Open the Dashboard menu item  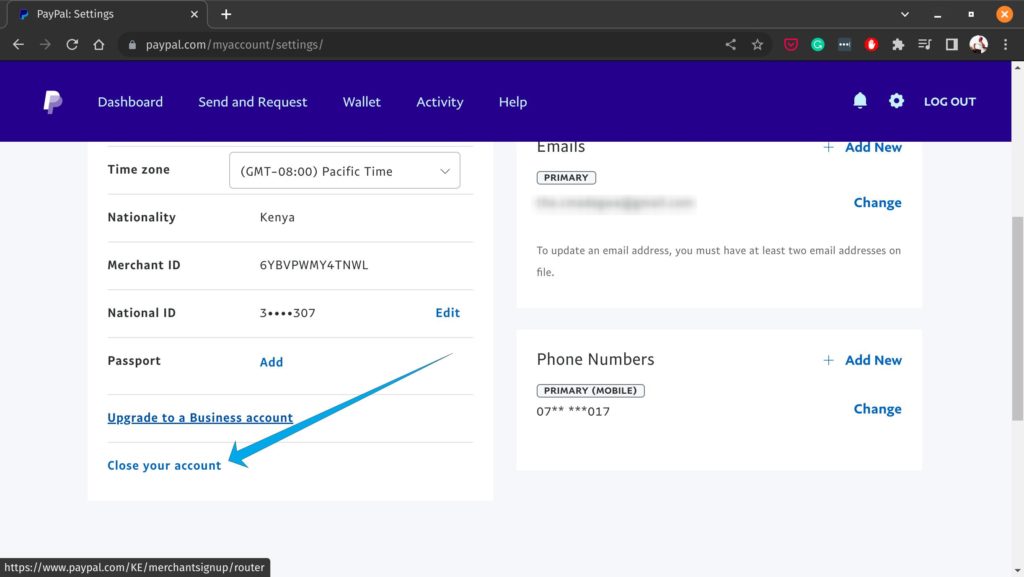(x=130, y=102)
